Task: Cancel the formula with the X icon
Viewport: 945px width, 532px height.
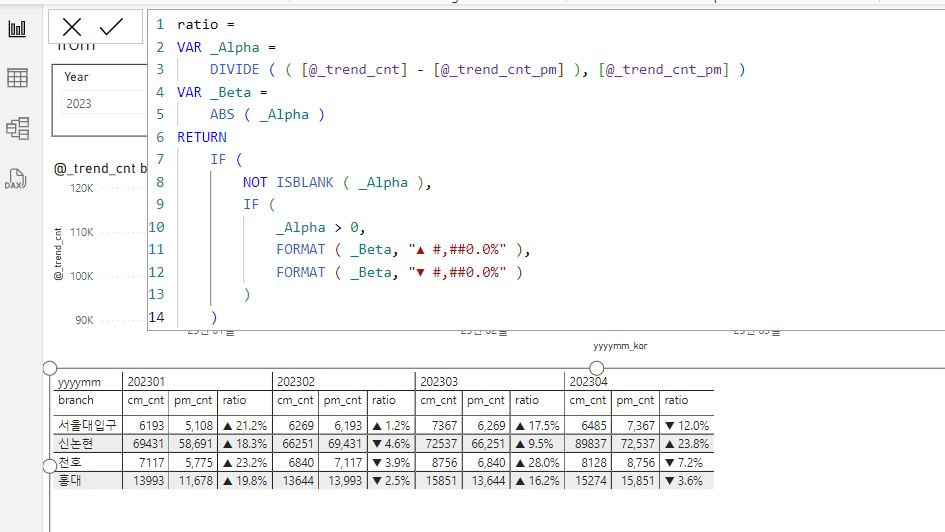Action: (72, 27)
